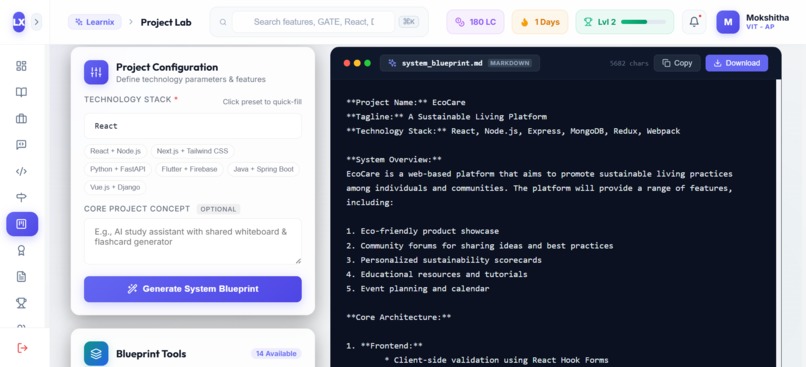Select the Vue.js + Django preset
Screen dimensions: 806x367
click(115, 187)
